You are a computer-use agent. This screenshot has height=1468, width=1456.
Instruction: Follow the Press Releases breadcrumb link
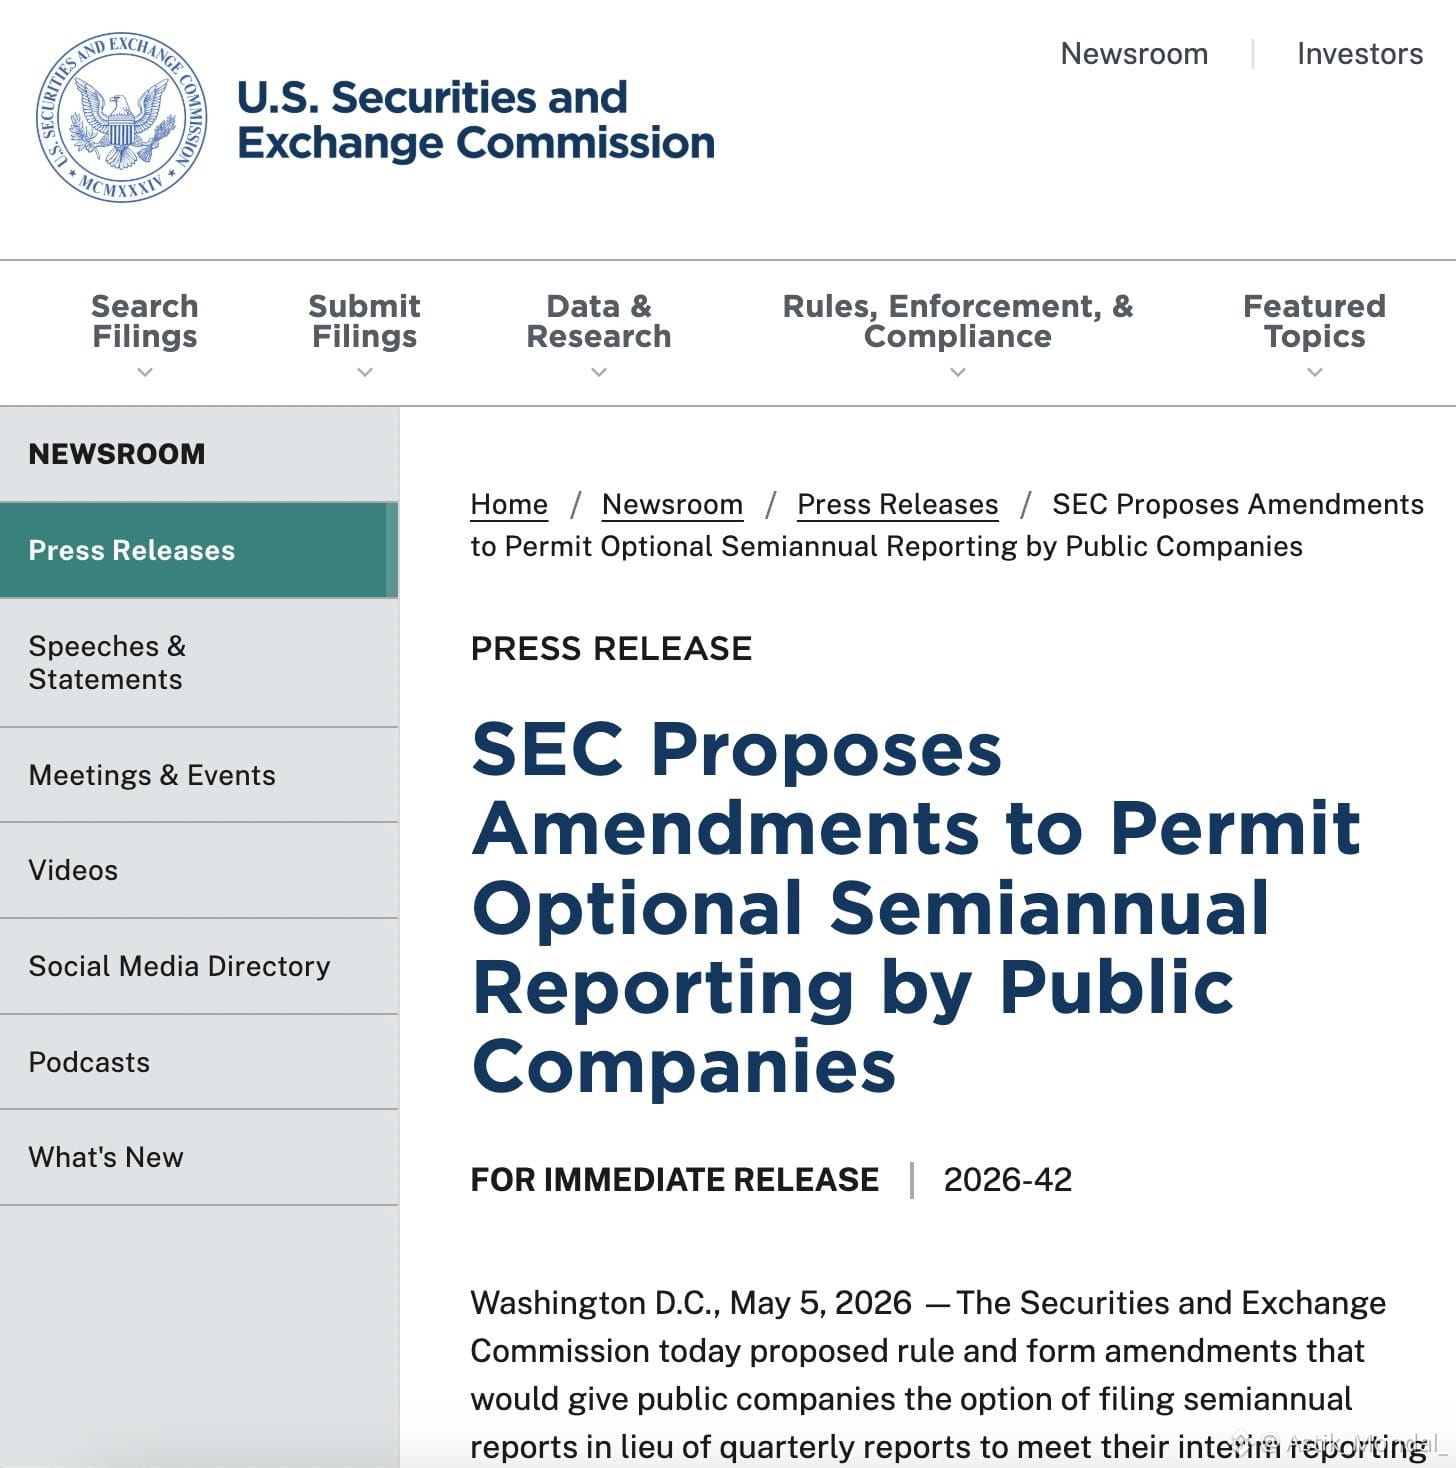point(897,504)
